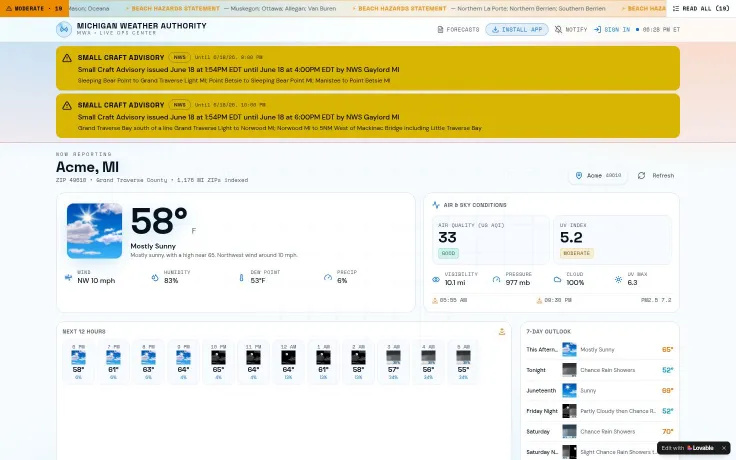Viewport: 736px width, 460px height.
Task: Click the humidity droplet icon
Action: [155, 277]
